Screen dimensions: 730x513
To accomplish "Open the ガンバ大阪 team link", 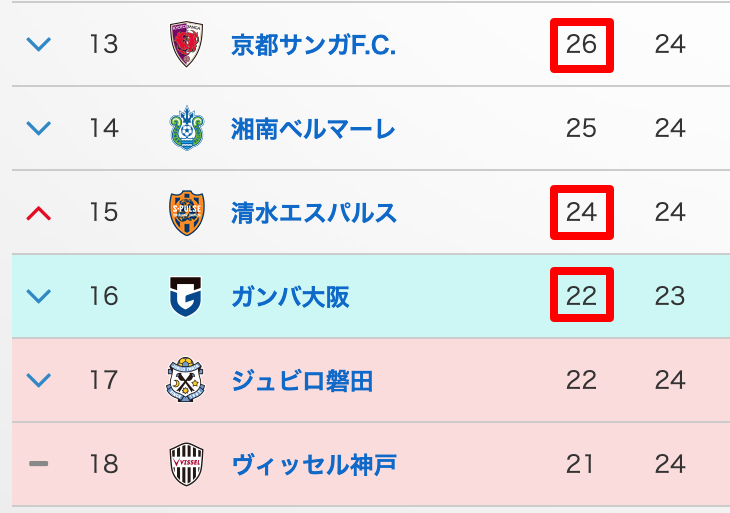I will pos(290,296).
